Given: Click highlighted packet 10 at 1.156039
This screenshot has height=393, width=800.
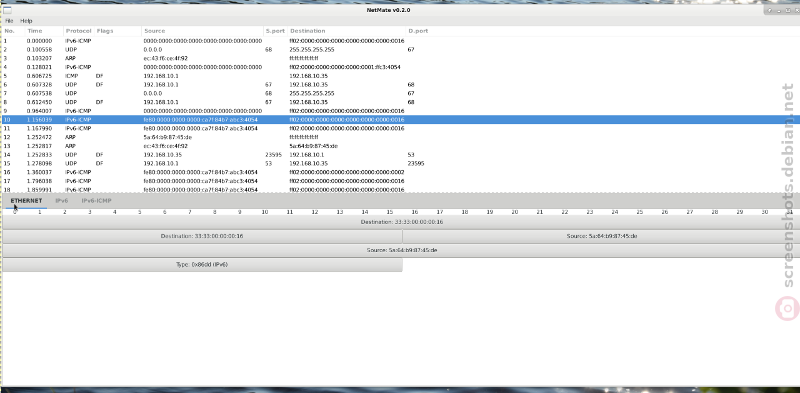Looking at the screenshot, I should point(400,119).
